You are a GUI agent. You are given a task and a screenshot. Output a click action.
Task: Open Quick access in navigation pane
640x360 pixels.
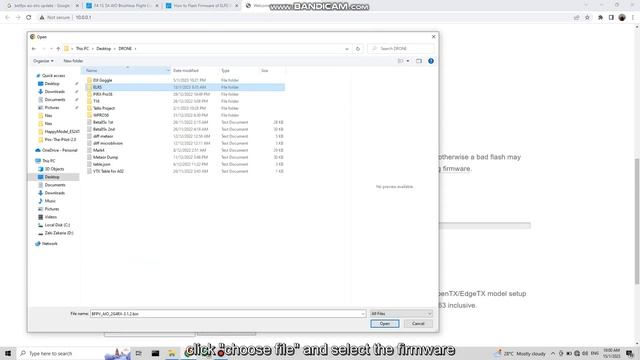pyautogui.click(x=53, y=76)
